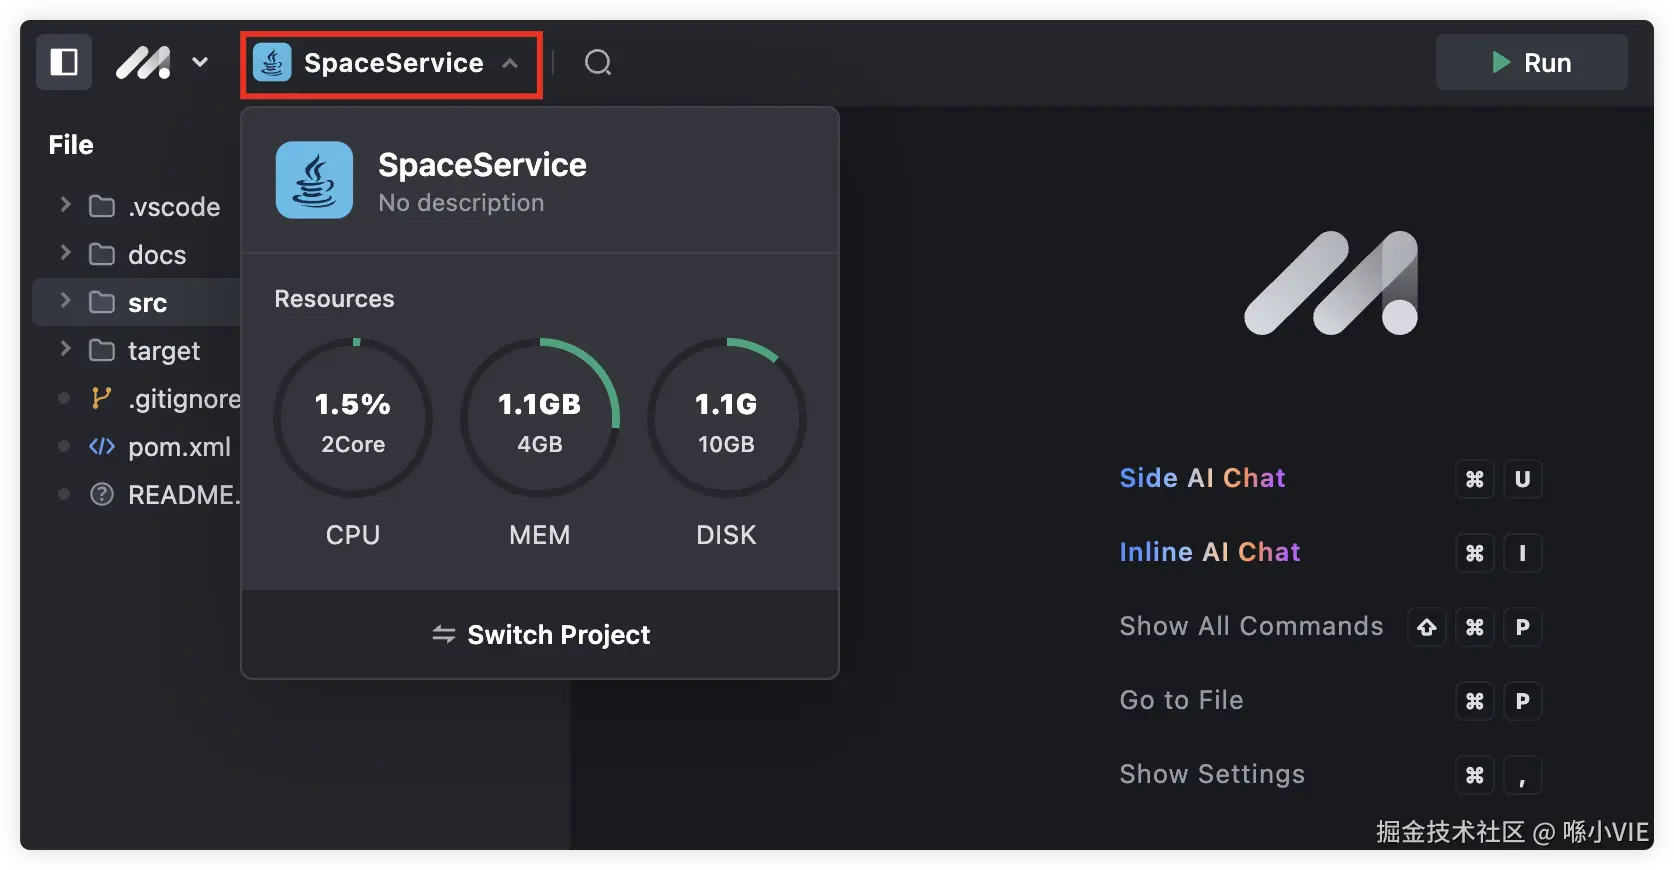The width and height of the screenshot is (1674, 870).
Task: Click Switch Project
Action: [x=541, y=635]
